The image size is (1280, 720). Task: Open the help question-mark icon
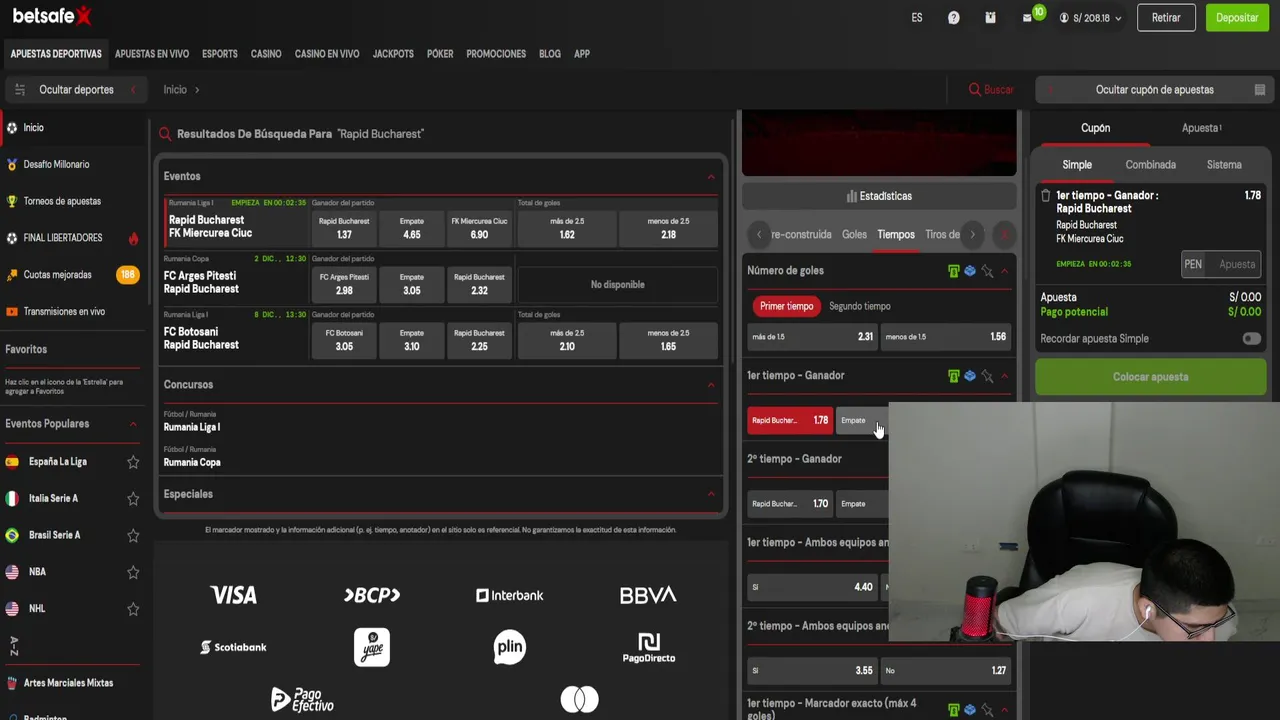point(953,18)
